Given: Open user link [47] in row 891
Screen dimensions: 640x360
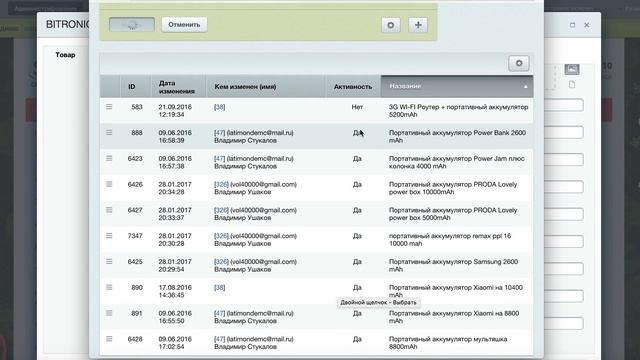Looking at the screenshot, I should coord(220,313).
